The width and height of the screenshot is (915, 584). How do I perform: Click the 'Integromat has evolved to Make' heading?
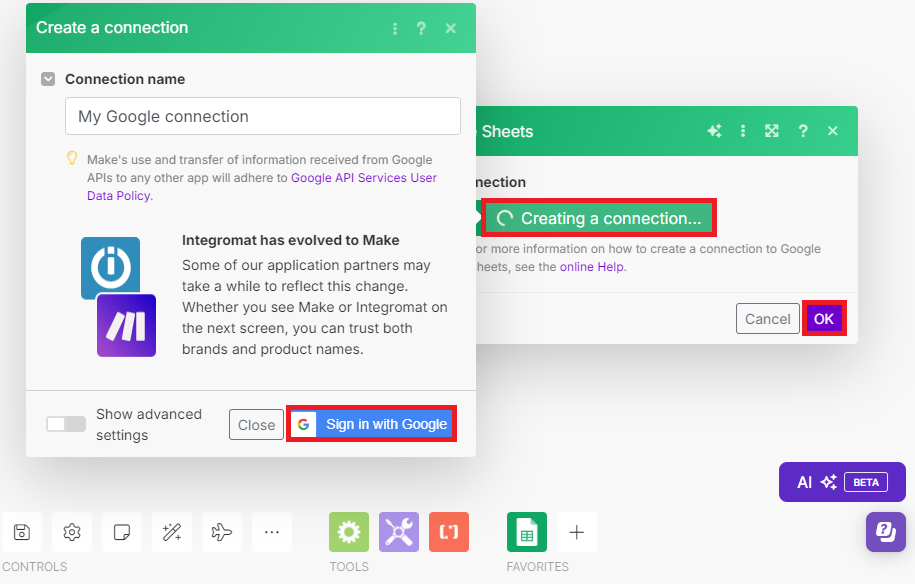(x=291, y=240)
